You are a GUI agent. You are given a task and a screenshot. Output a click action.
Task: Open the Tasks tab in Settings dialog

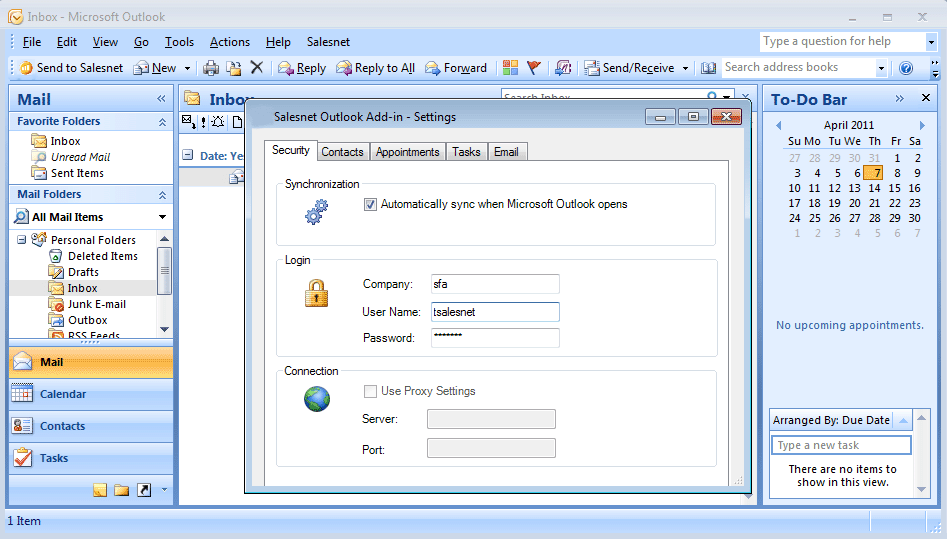(x=466, y=152)
